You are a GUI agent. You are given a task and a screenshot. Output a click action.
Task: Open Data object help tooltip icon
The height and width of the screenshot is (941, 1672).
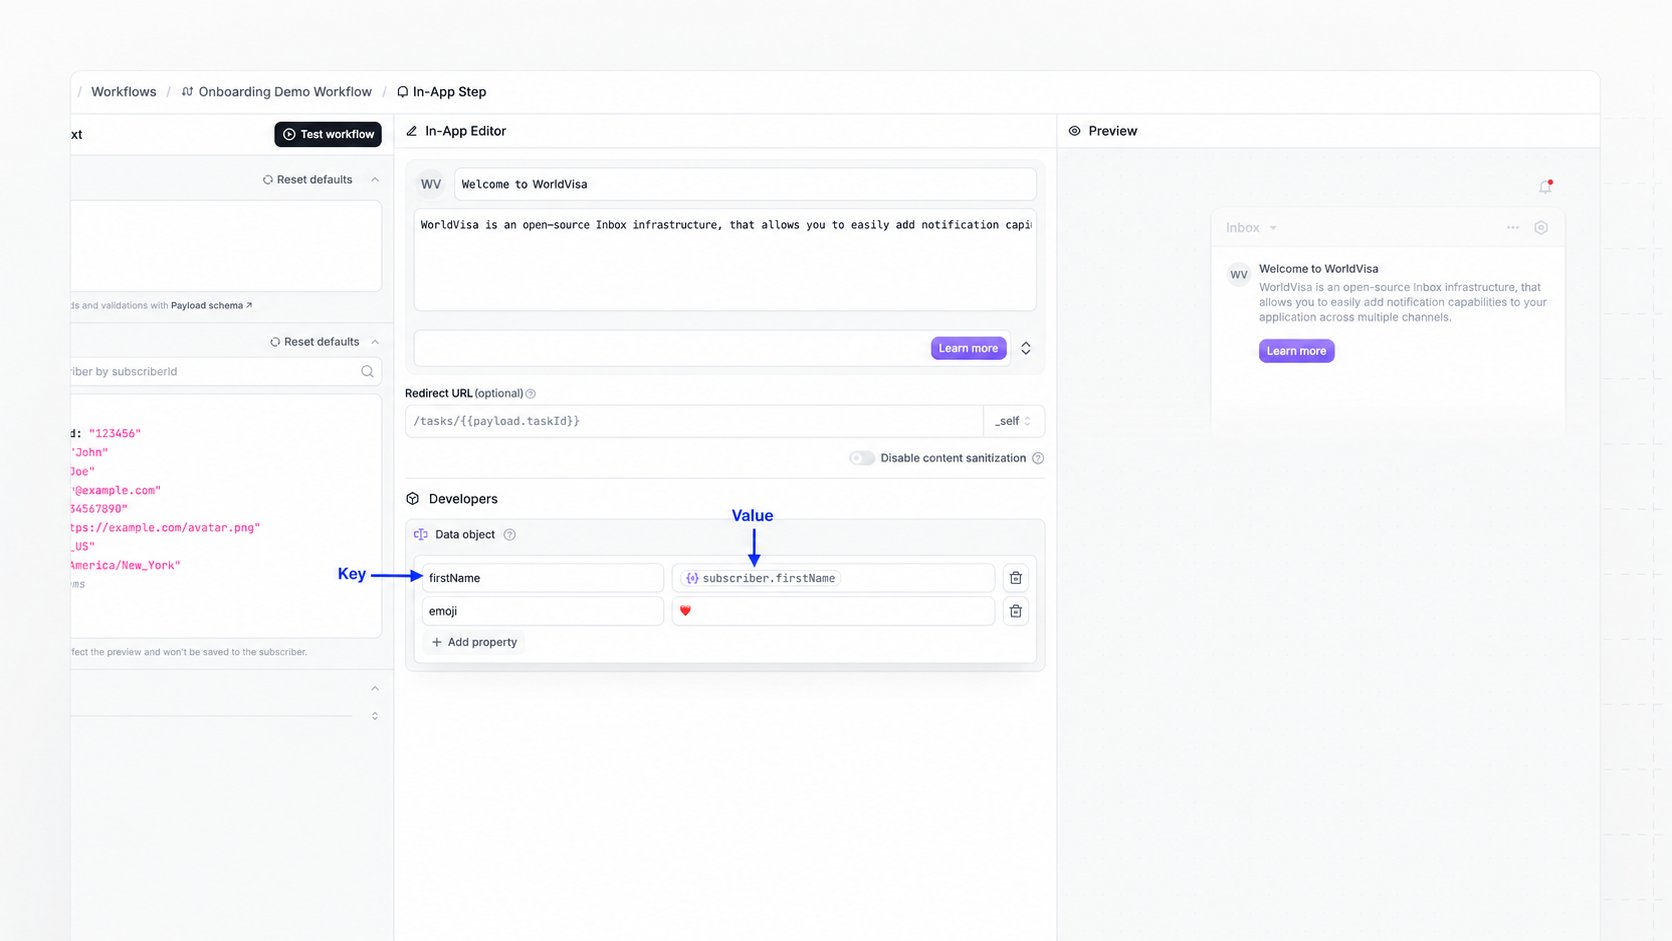click(509, 535)
